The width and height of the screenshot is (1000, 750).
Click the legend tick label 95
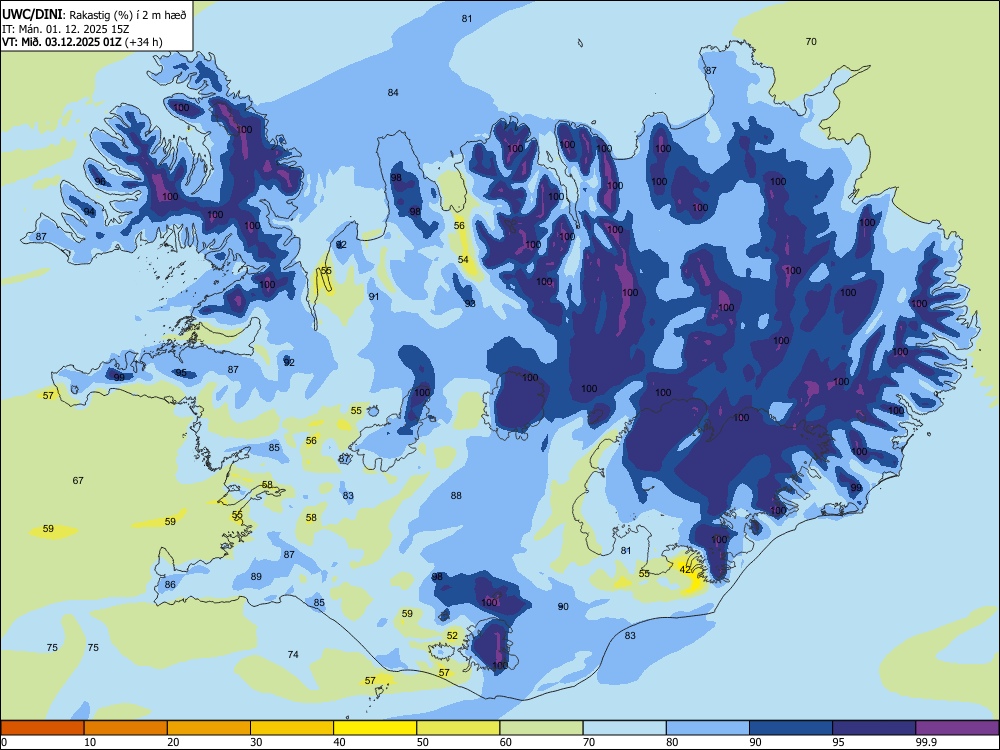(x=839, y=742)
